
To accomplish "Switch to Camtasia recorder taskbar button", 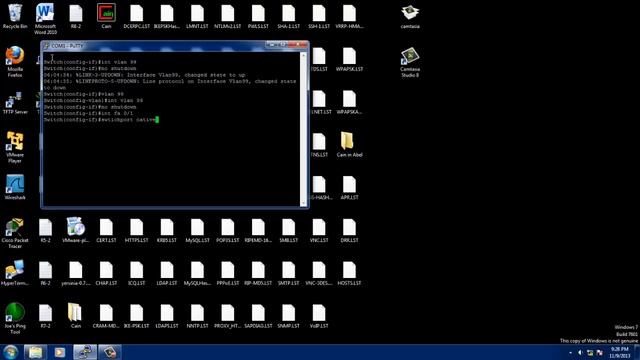I will pos(109,352).
